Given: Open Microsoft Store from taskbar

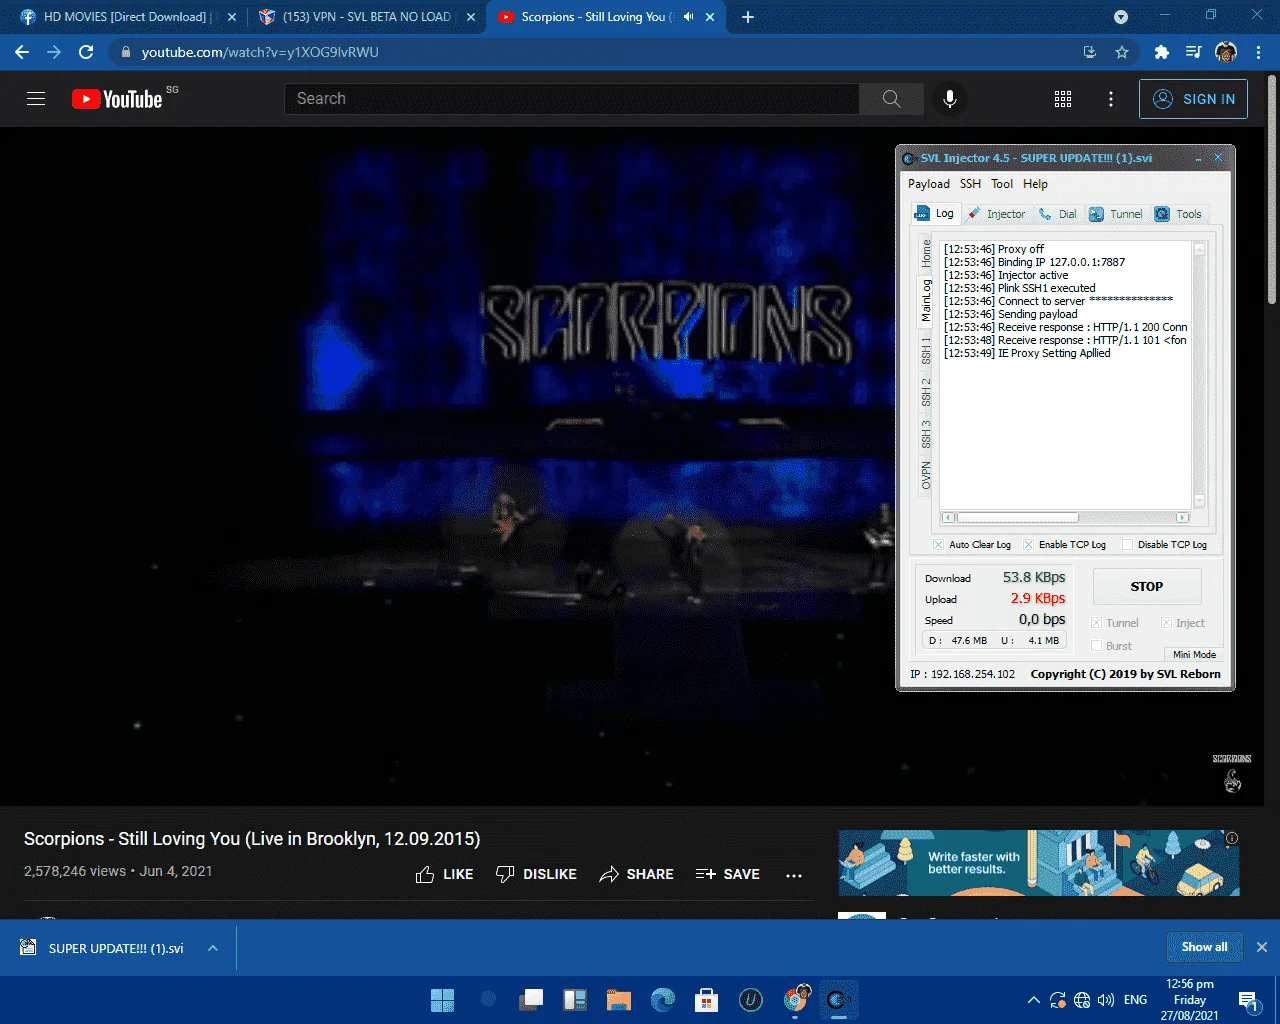Looking at the screenshot, I should (707, 999).
